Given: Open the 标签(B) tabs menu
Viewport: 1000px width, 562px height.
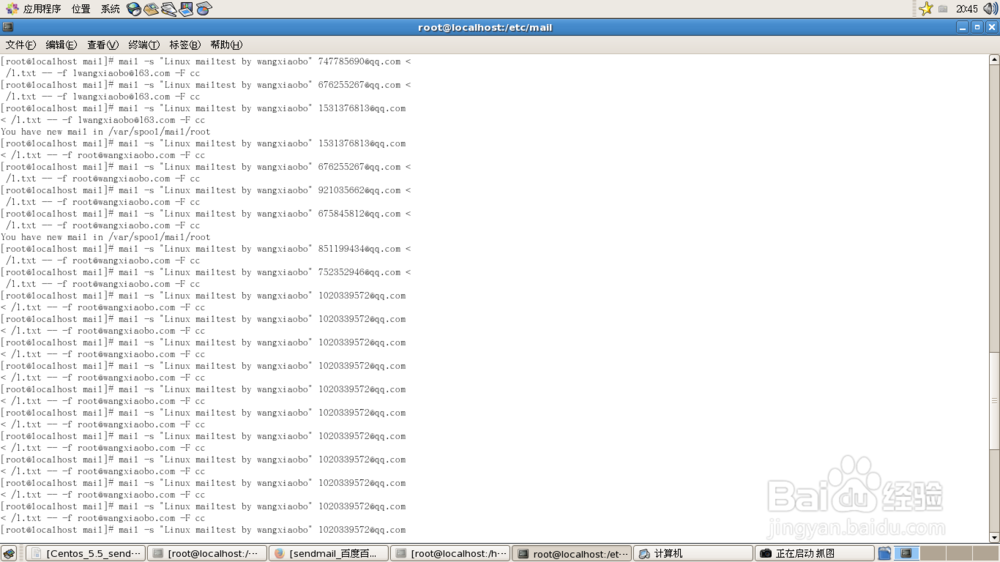Looking at the screenshot, I should pos(184,45).
